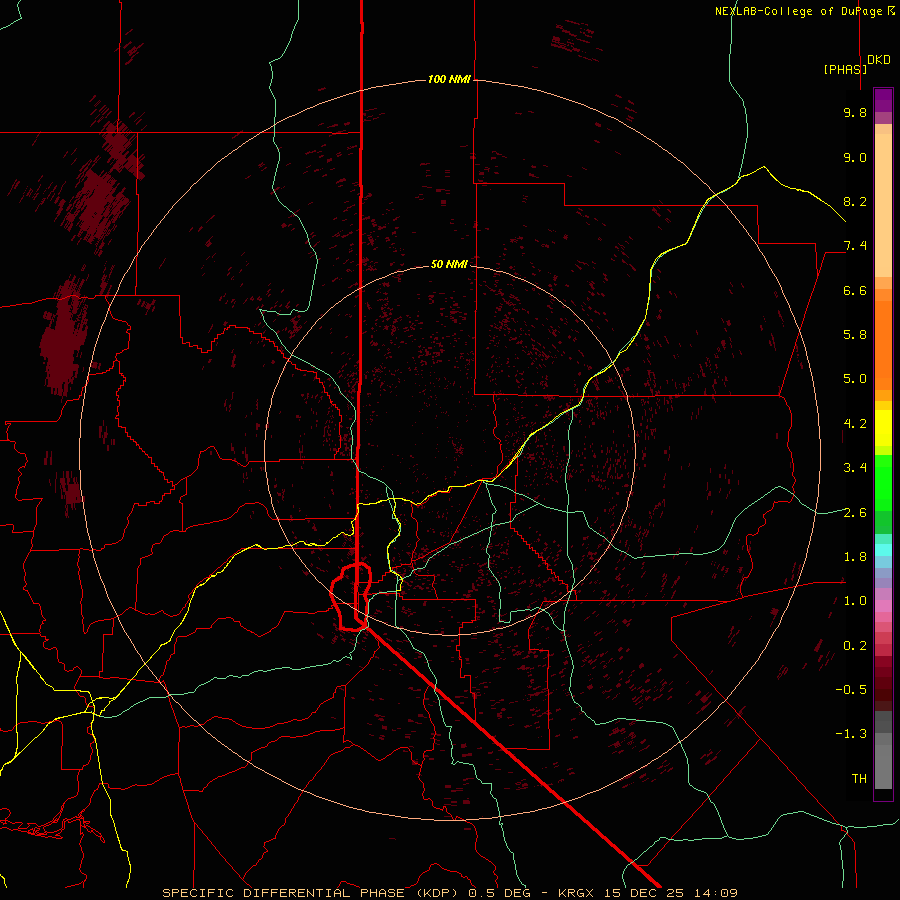Click the 5.0 value on the scale

click(855, 379)
